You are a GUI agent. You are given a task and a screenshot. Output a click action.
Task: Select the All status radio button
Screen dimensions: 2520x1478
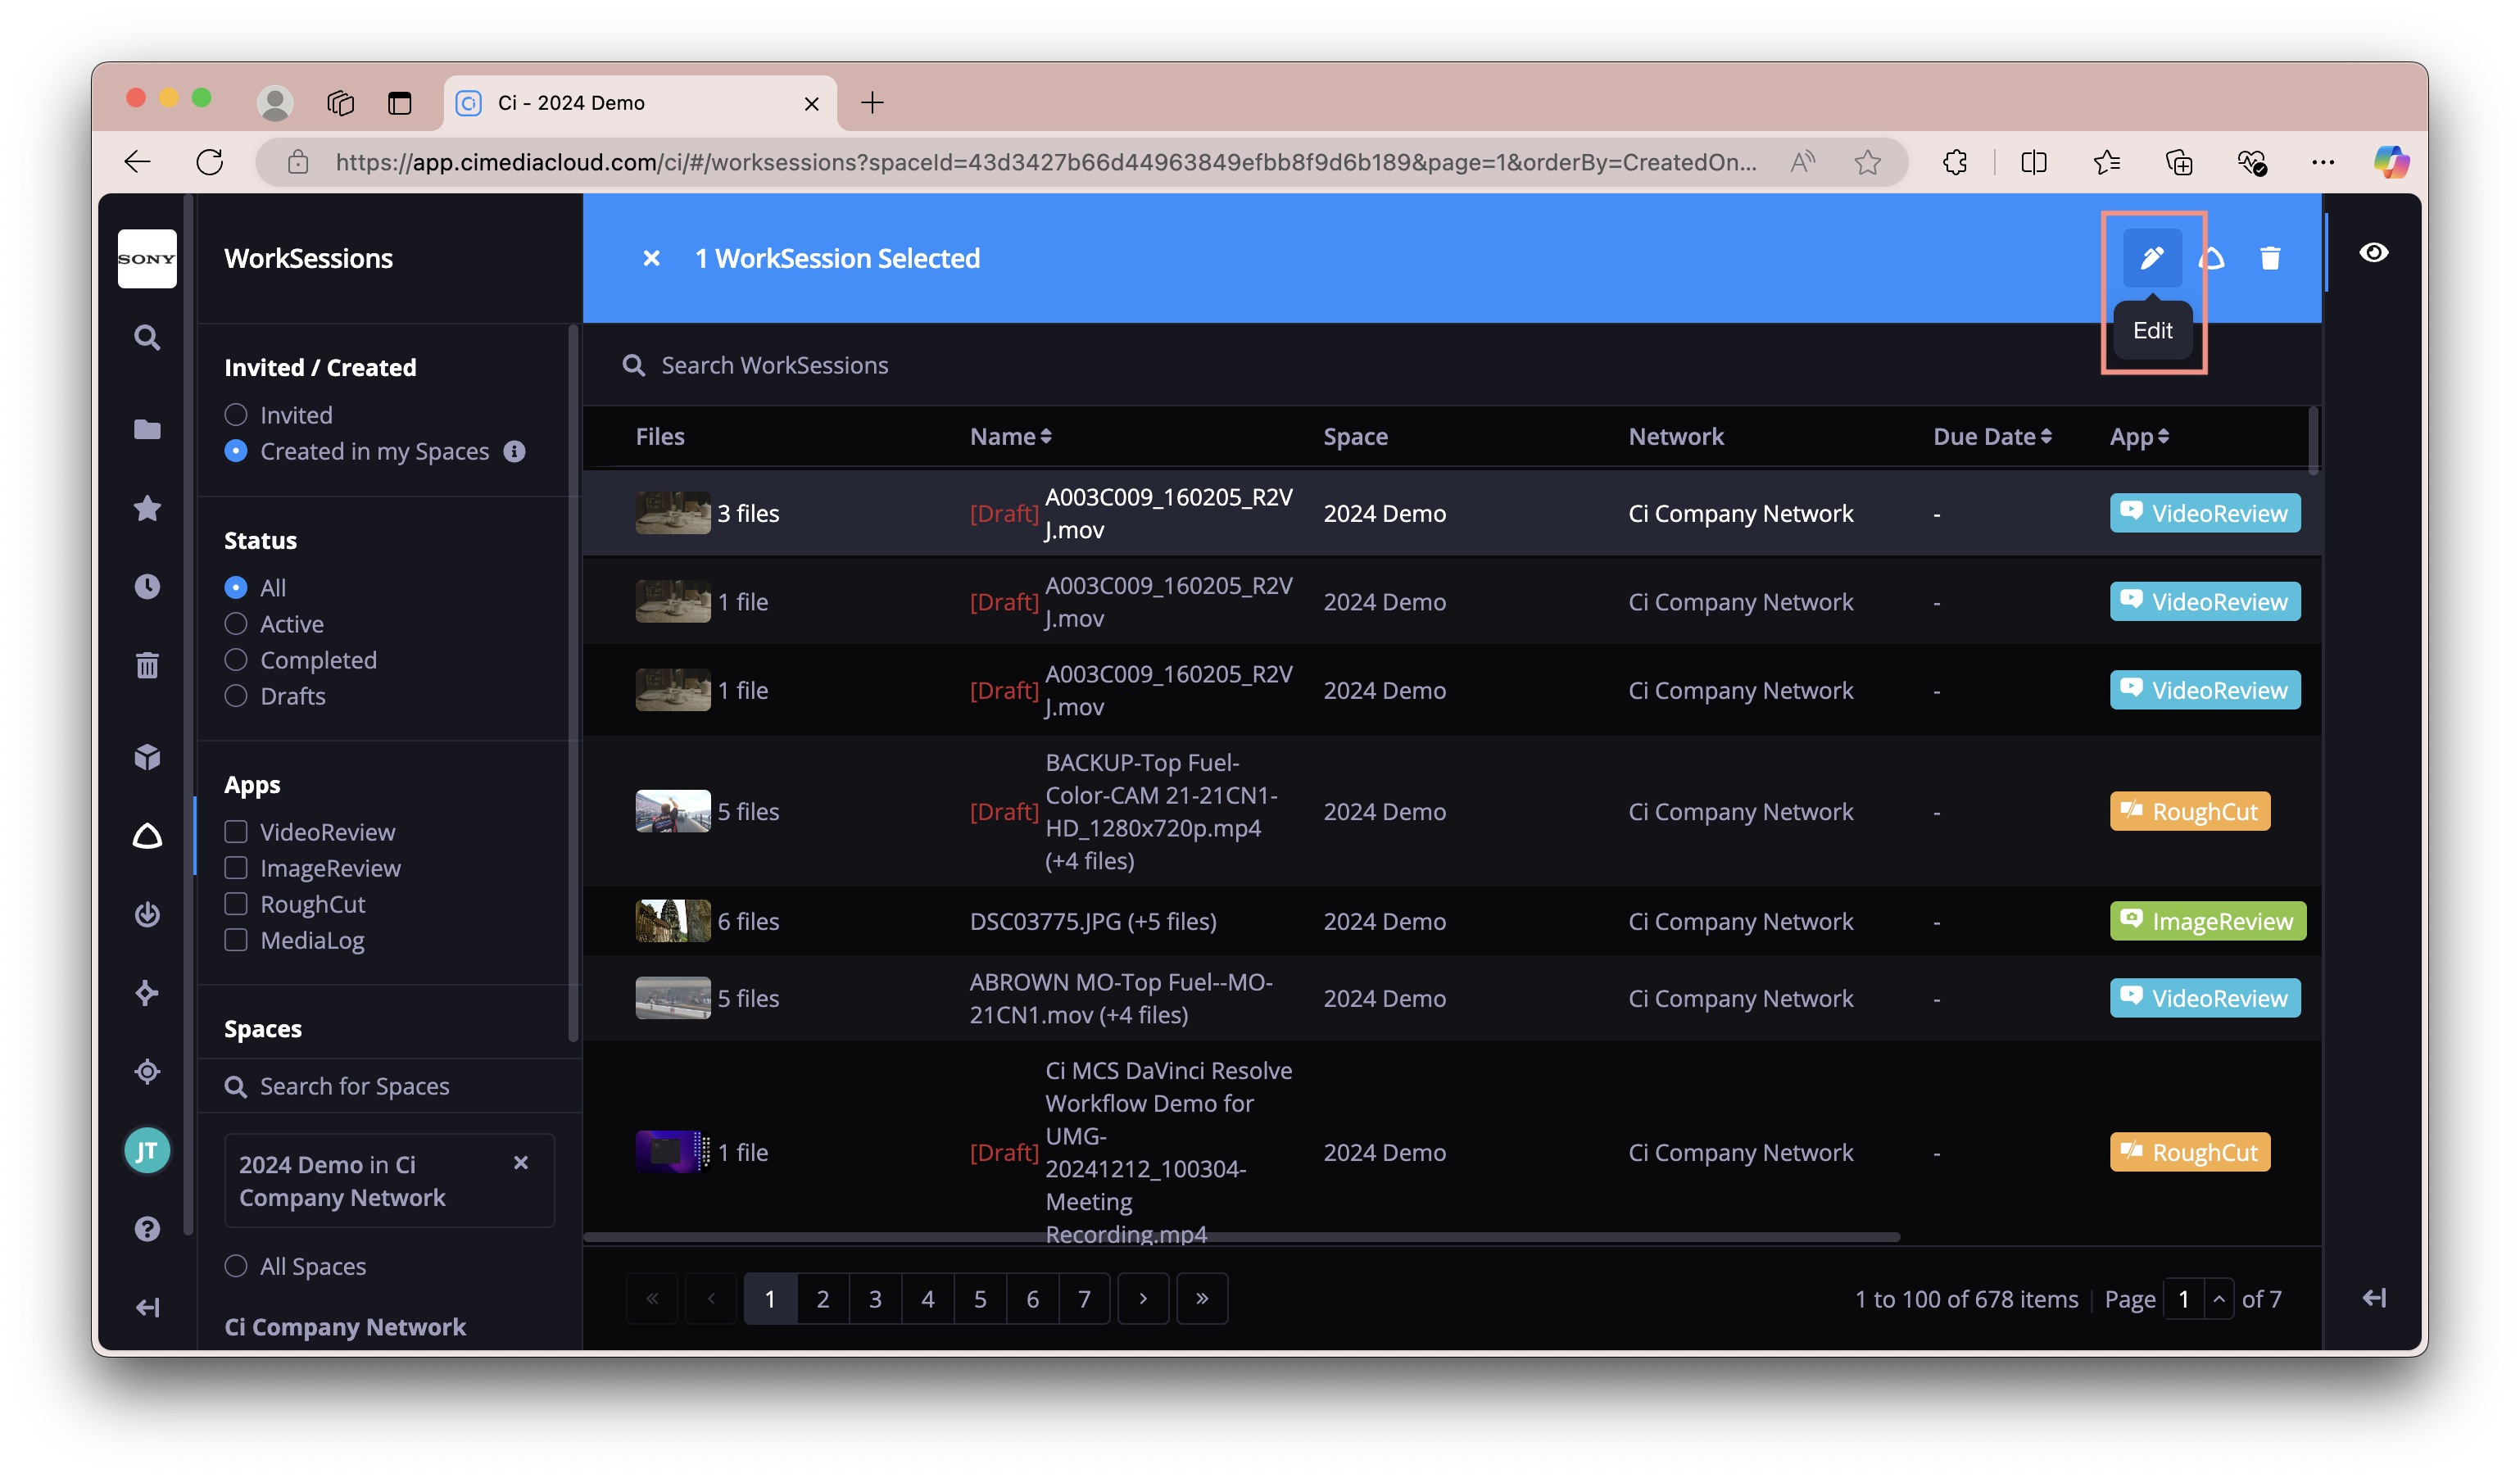[x=236, y=587]
